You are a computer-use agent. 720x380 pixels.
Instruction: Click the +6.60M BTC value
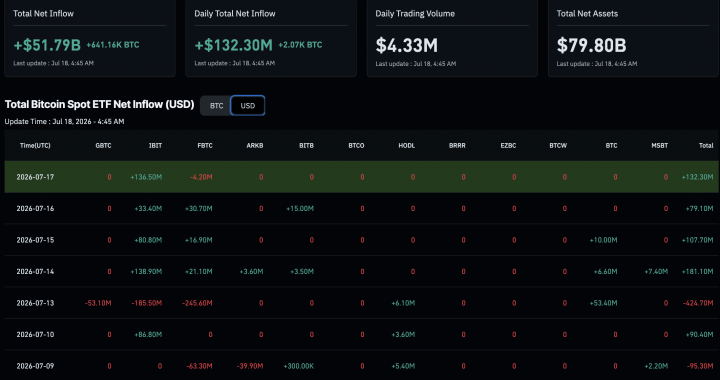coord(605,272)
